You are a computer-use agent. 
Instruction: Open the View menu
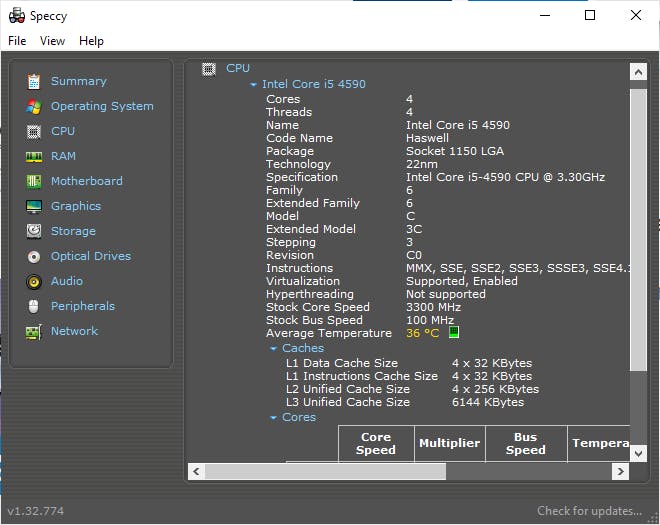52,41
